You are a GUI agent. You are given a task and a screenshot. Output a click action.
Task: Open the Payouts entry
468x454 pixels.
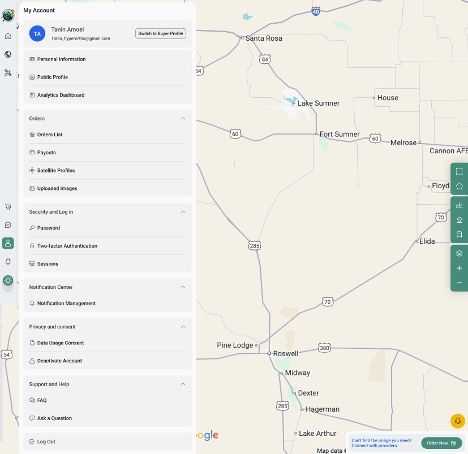pos(107,152)
